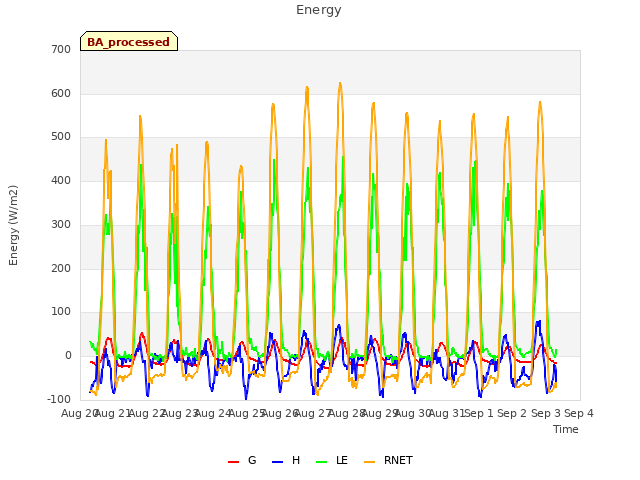Click the 600 y-axis tick label

[x=61, y=93]
